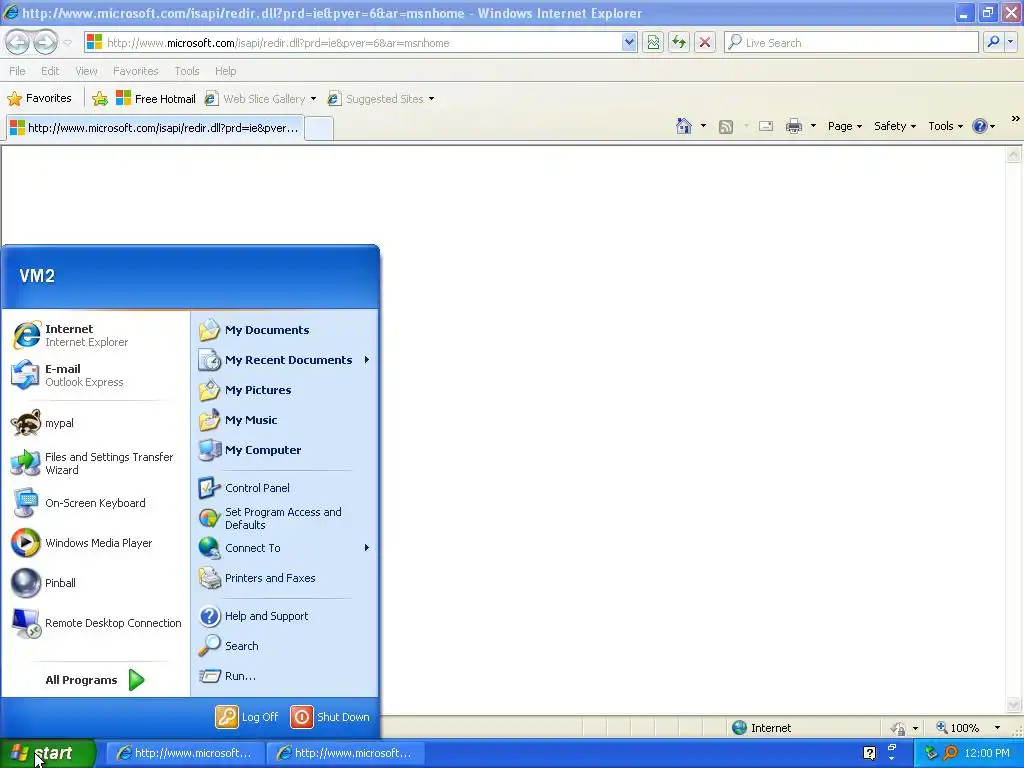Open the Tools menu in menu bar
Viewport: 1024px width, 768px height.
[x=187, y=71]
